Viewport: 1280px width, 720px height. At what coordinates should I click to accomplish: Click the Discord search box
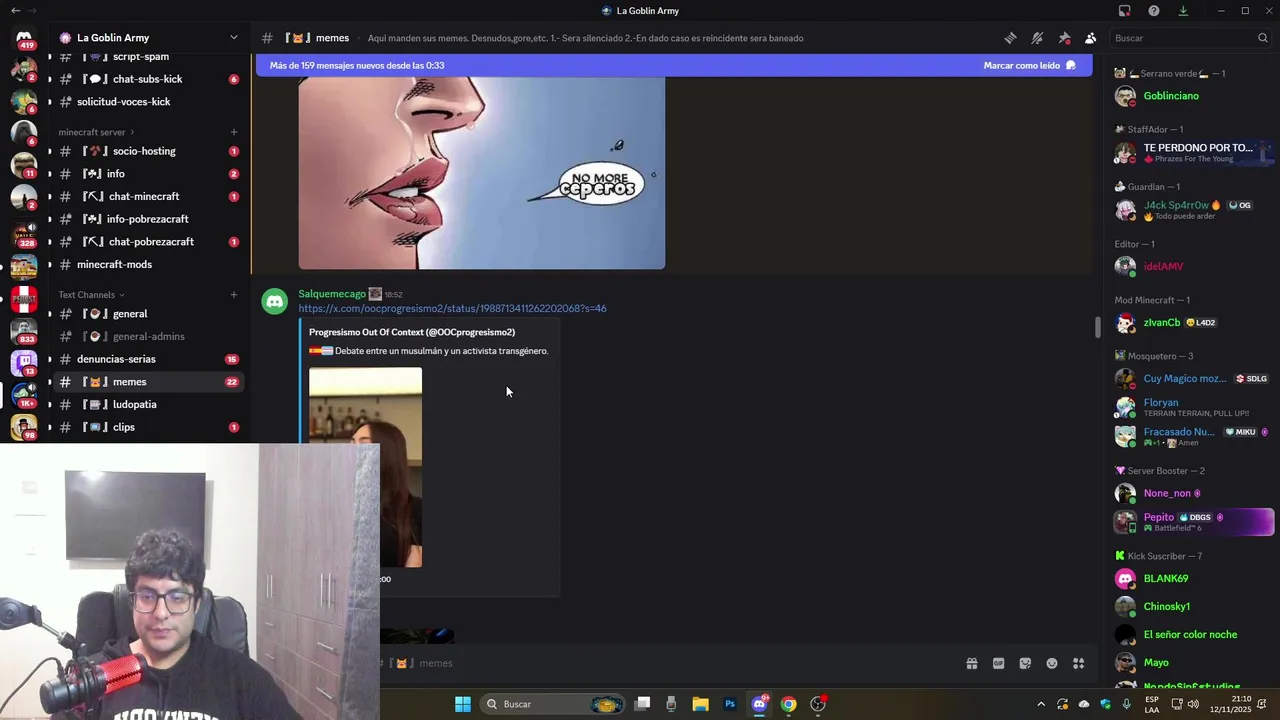coord(1191,38)
